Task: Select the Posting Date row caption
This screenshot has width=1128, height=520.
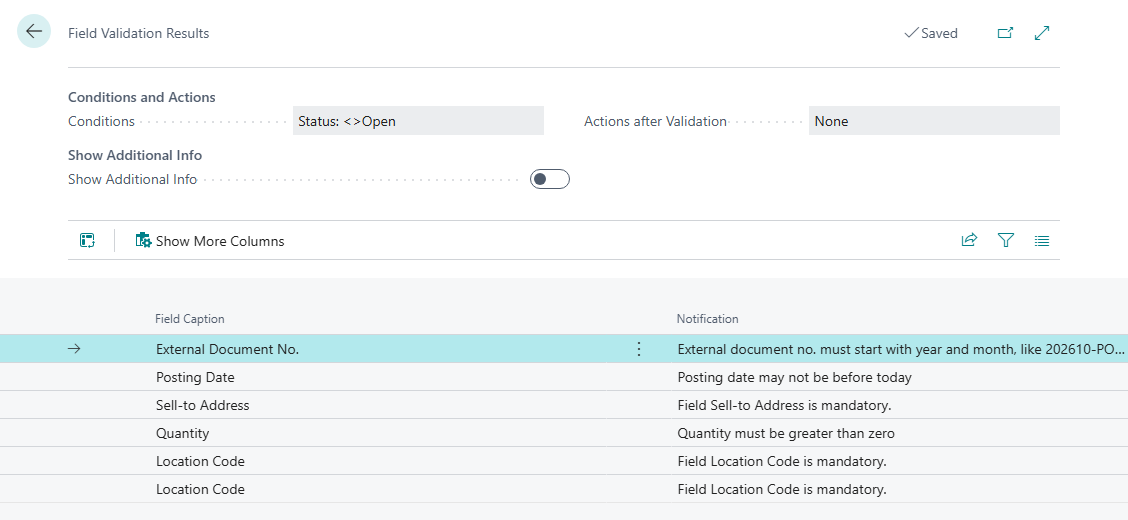Action: (195, 378)
